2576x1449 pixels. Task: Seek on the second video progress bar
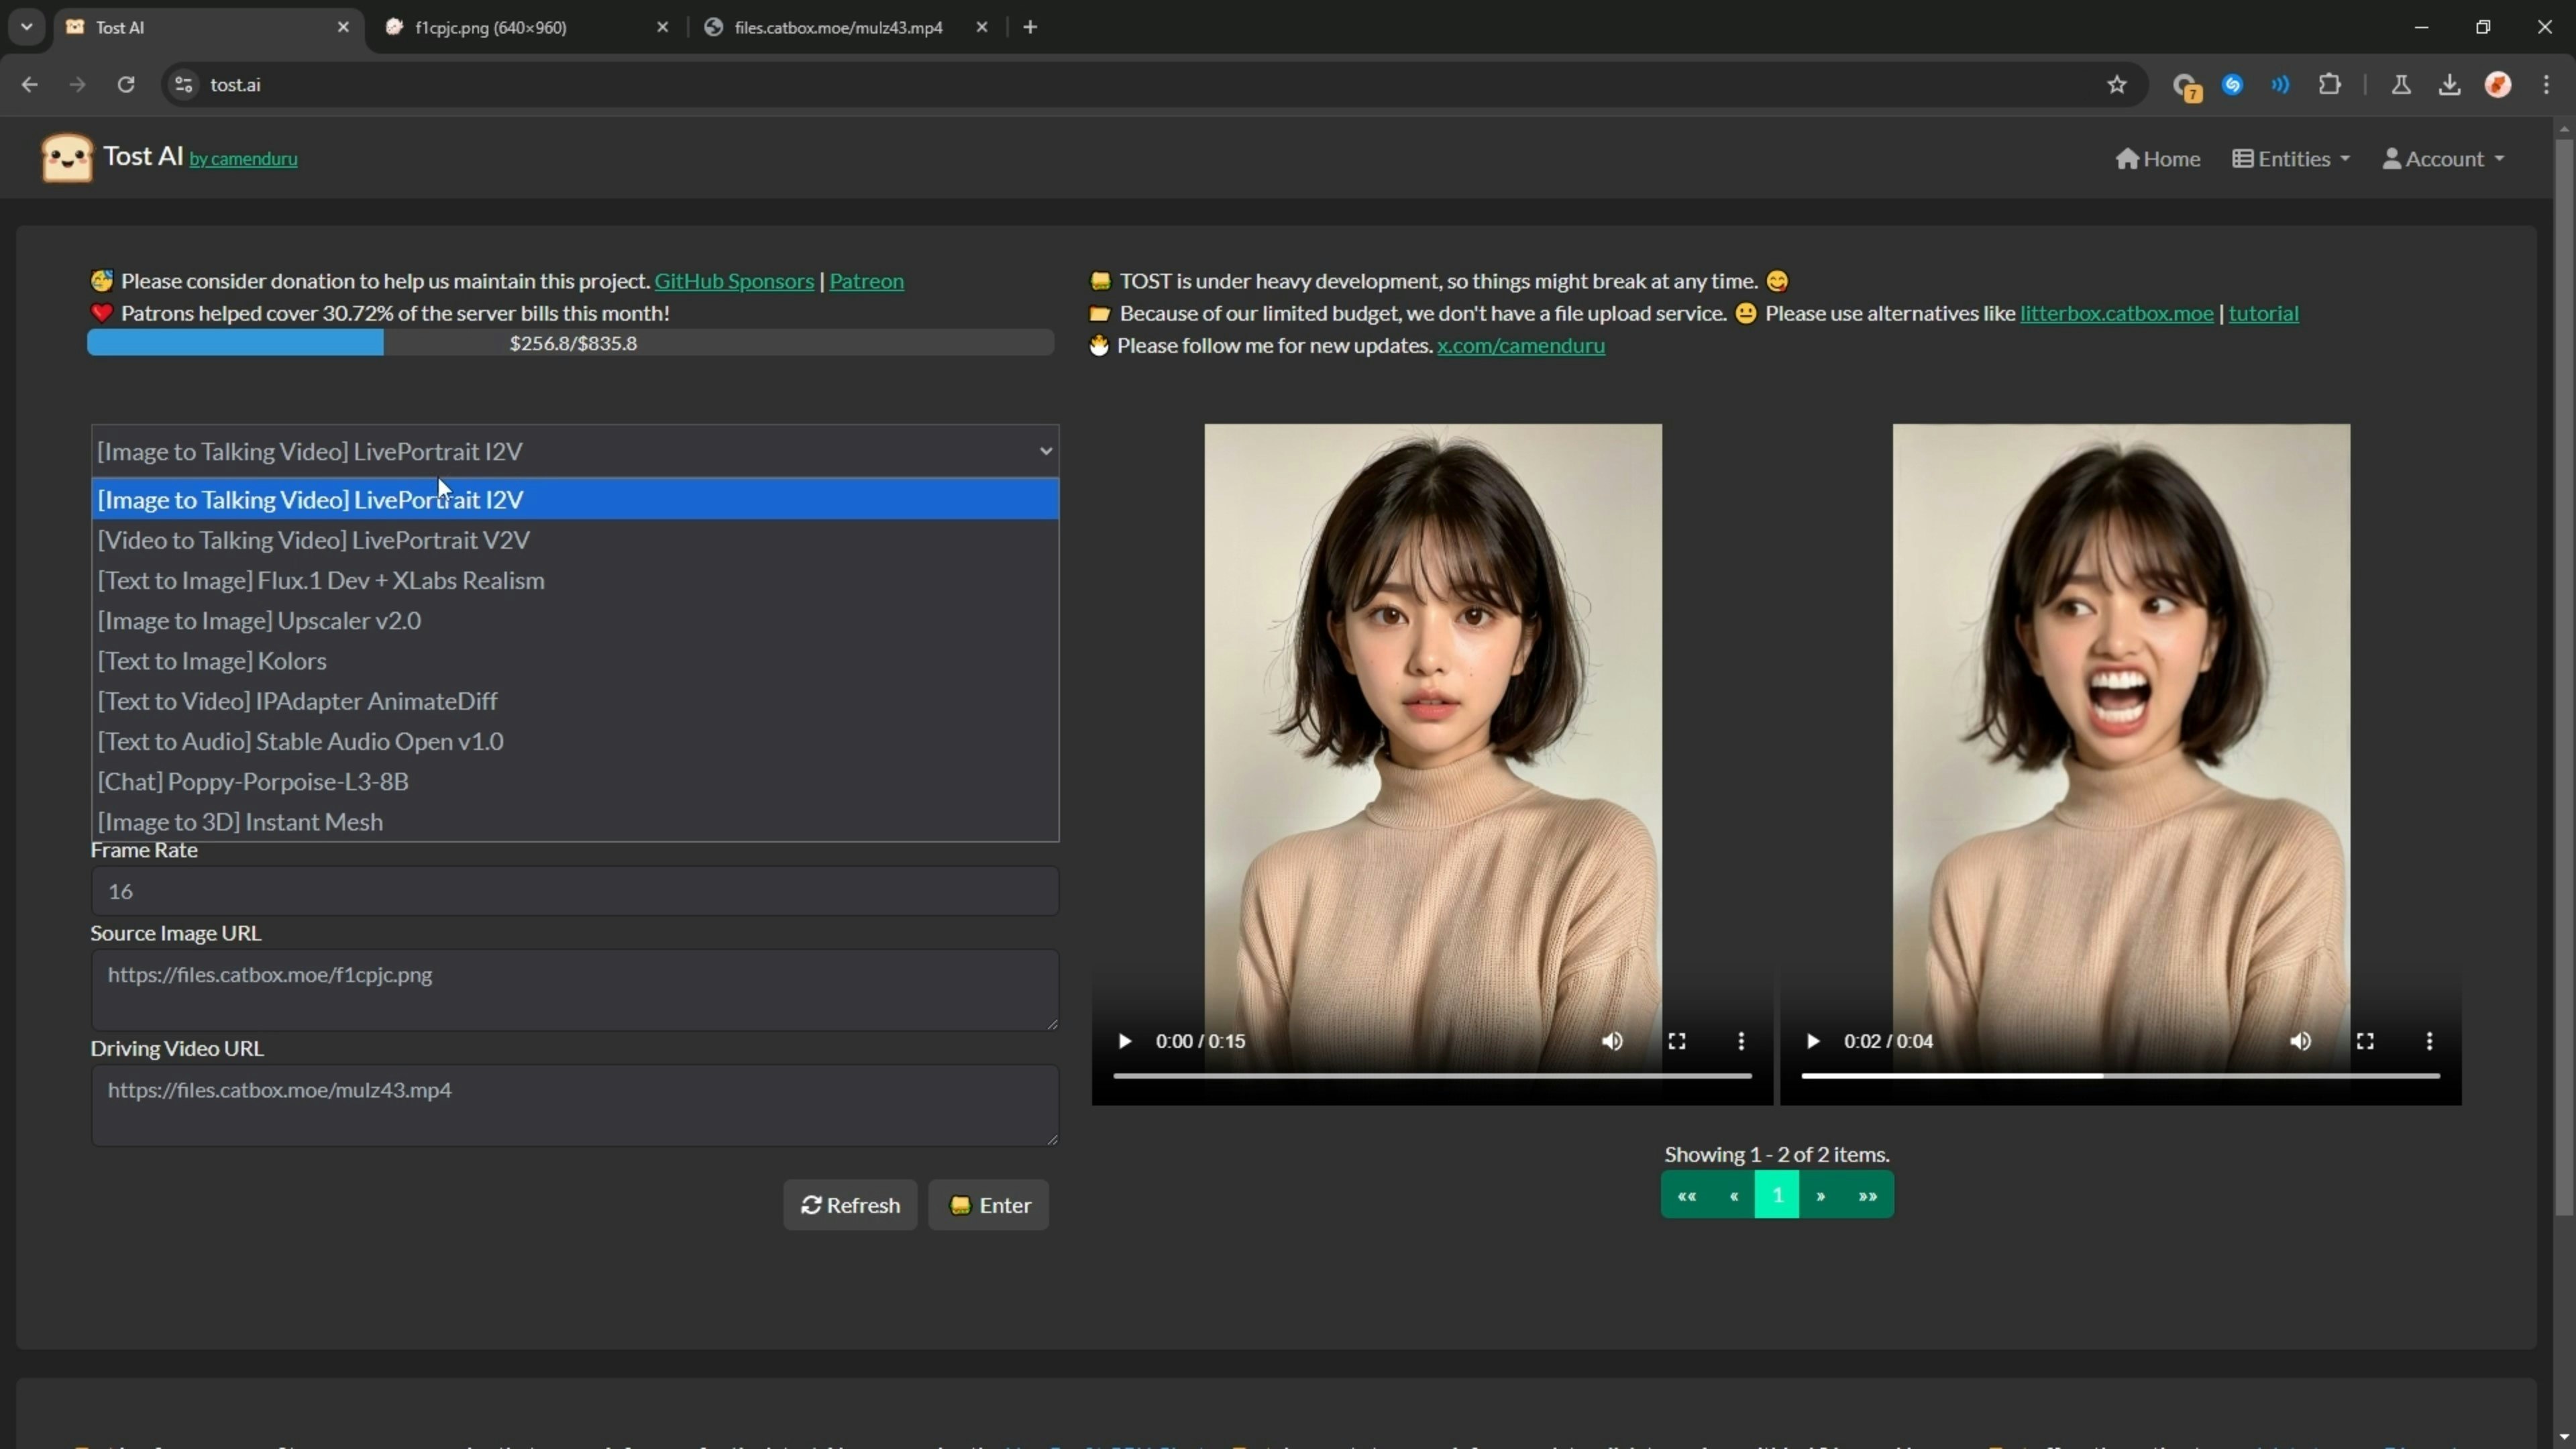(2250, 1076)
